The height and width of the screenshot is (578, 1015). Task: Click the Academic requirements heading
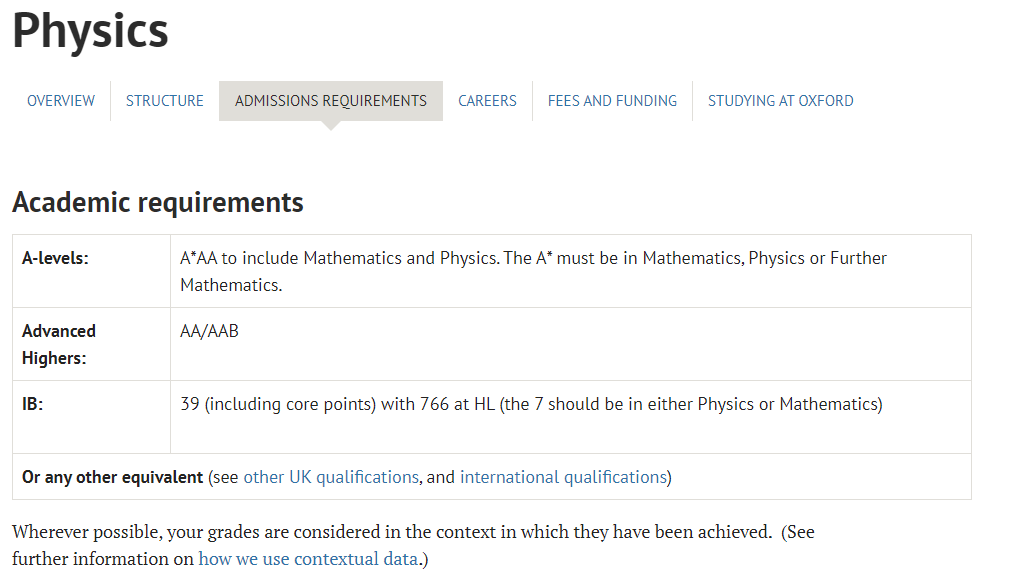(x=158, y=203)
